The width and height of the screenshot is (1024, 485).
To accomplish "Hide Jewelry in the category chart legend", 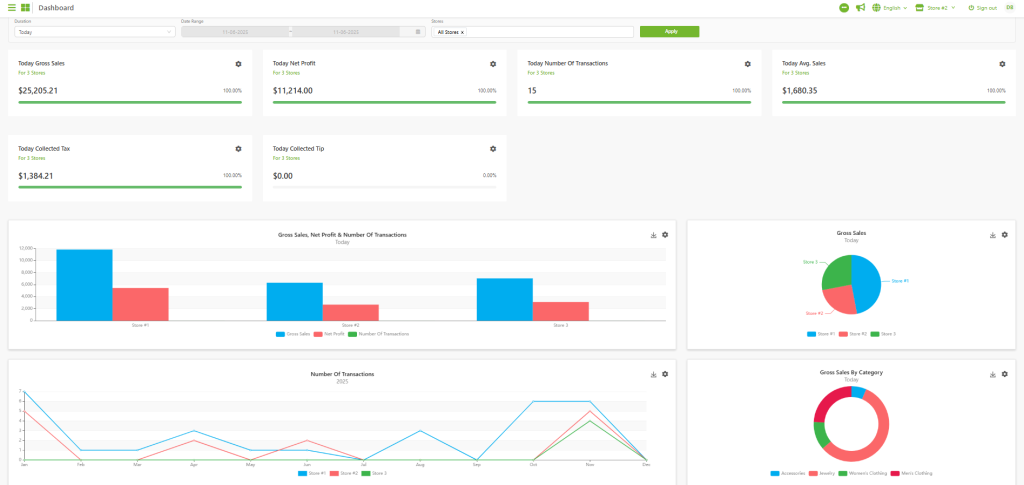I will (823, 473).
